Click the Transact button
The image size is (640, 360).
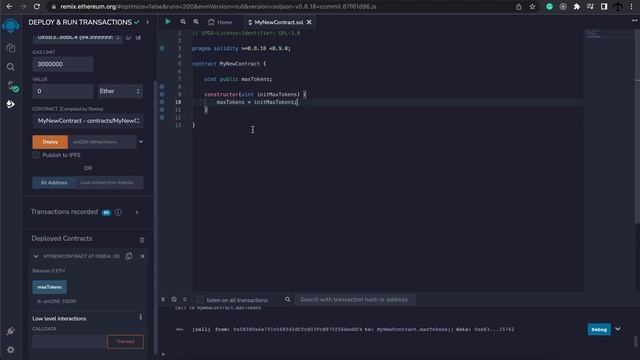coord(125,342)
